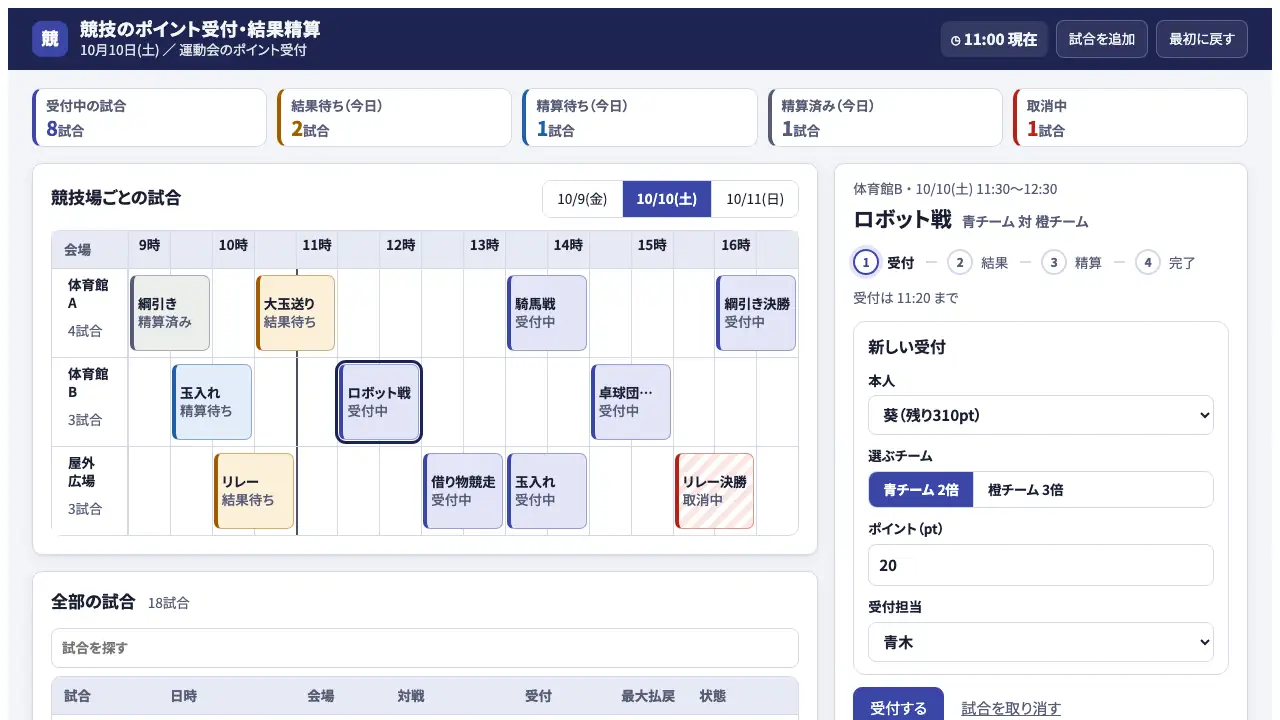Open the 借り物競走 match block
Viewport: 1280px width, 720px height.
(x=463, y=491)
